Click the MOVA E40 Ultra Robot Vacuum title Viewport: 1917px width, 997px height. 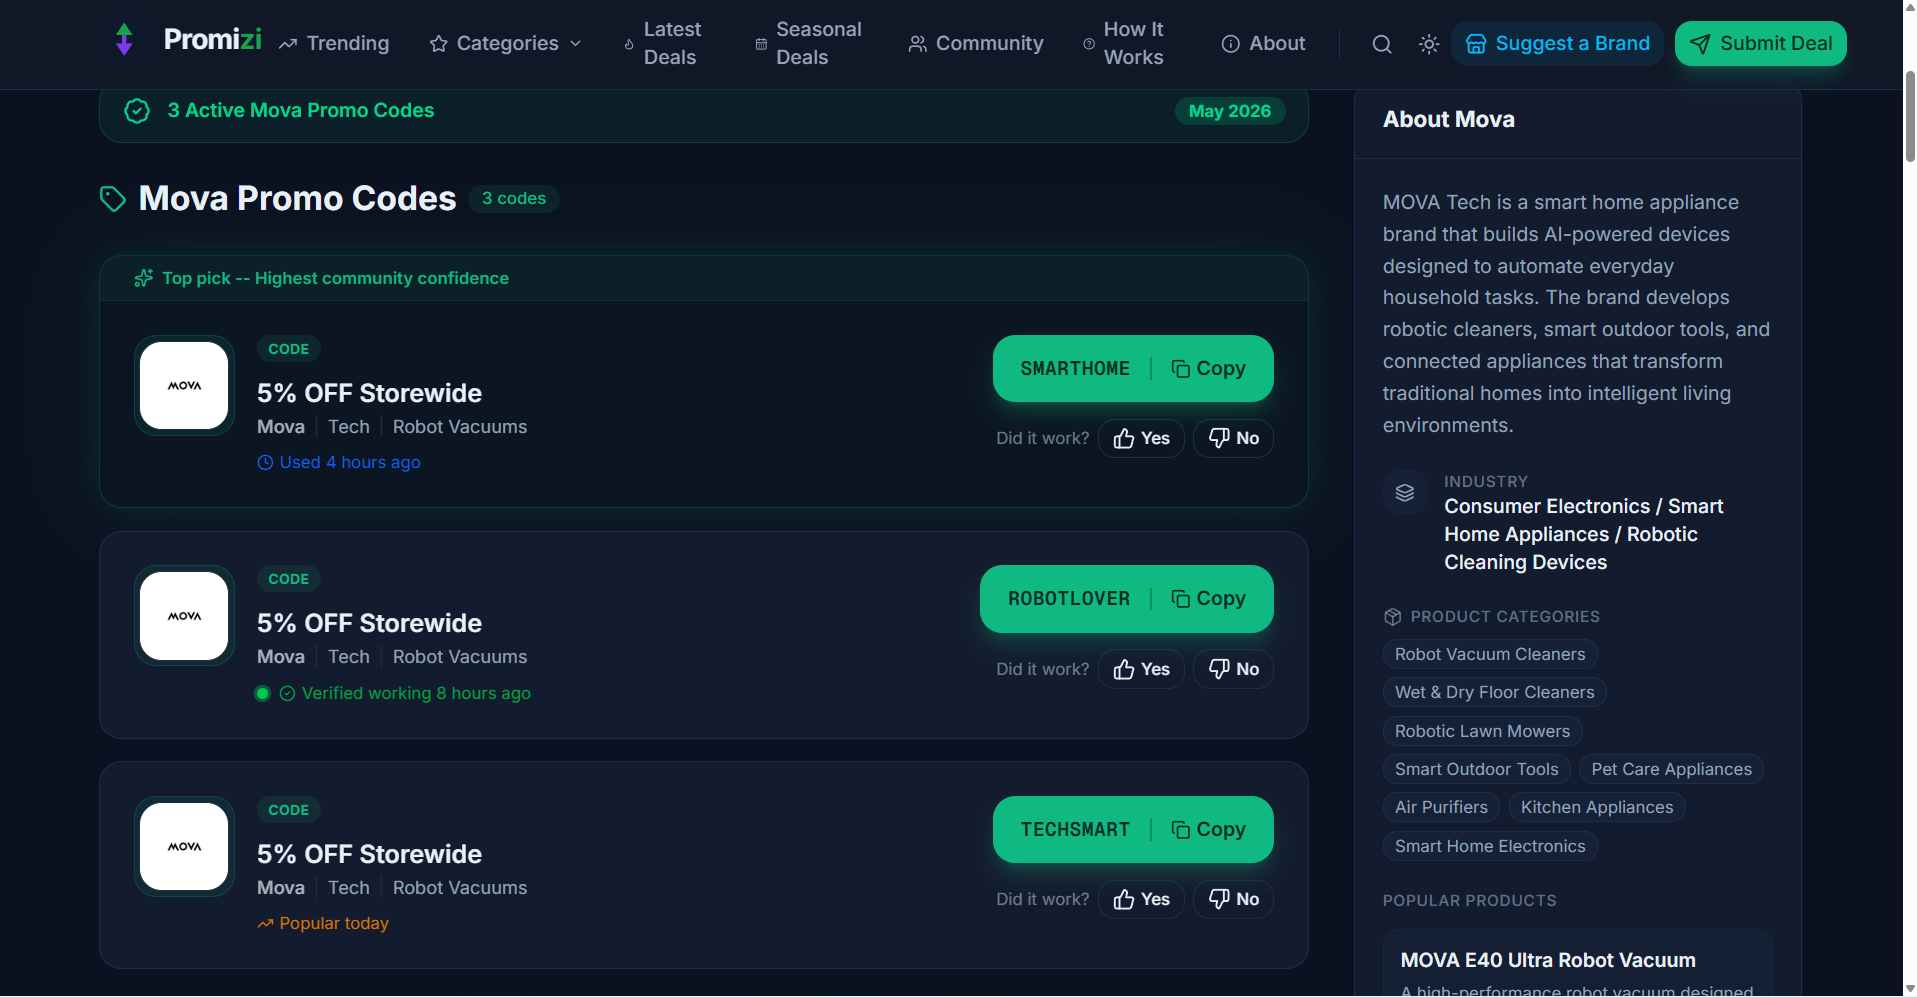tap(1548, 960)
